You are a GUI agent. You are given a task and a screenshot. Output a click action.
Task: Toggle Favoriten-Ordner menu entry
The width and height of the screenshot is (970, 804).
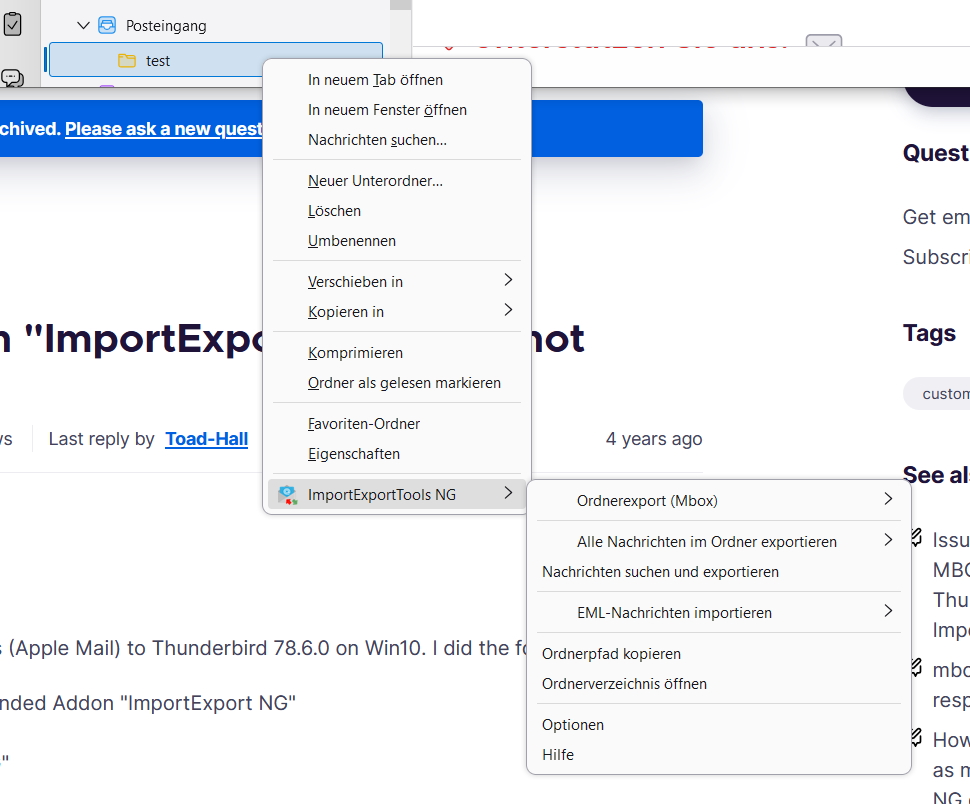[397, 424]
